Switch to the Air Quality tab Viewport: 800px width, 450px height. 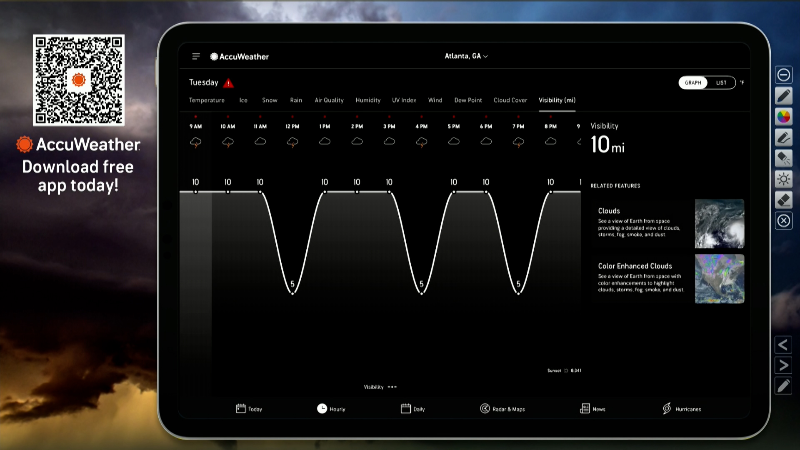(329, 100)
